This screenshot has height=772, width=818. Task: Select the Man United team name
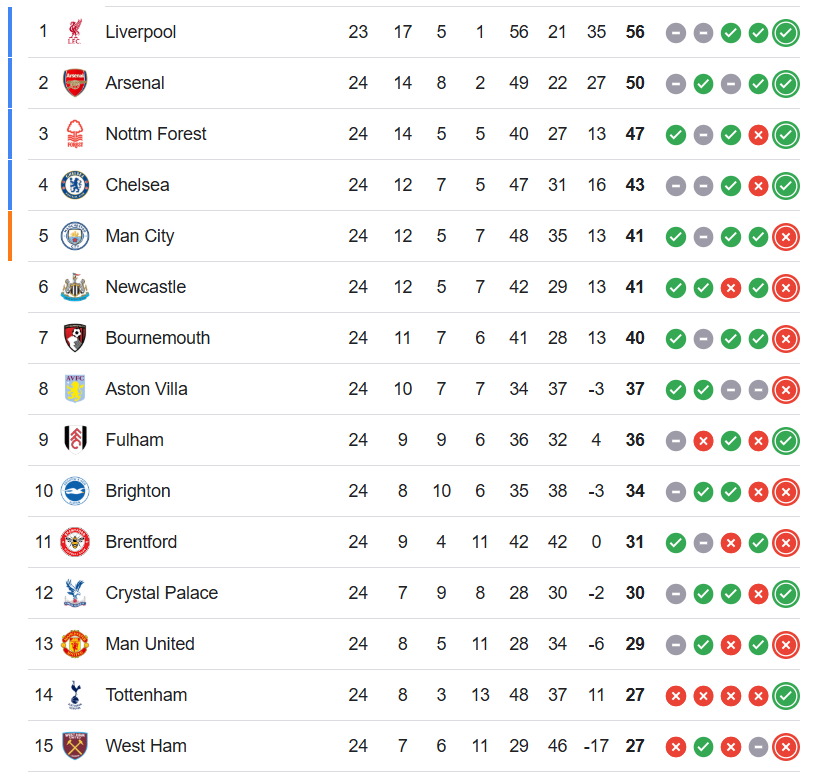pos(150,644)
